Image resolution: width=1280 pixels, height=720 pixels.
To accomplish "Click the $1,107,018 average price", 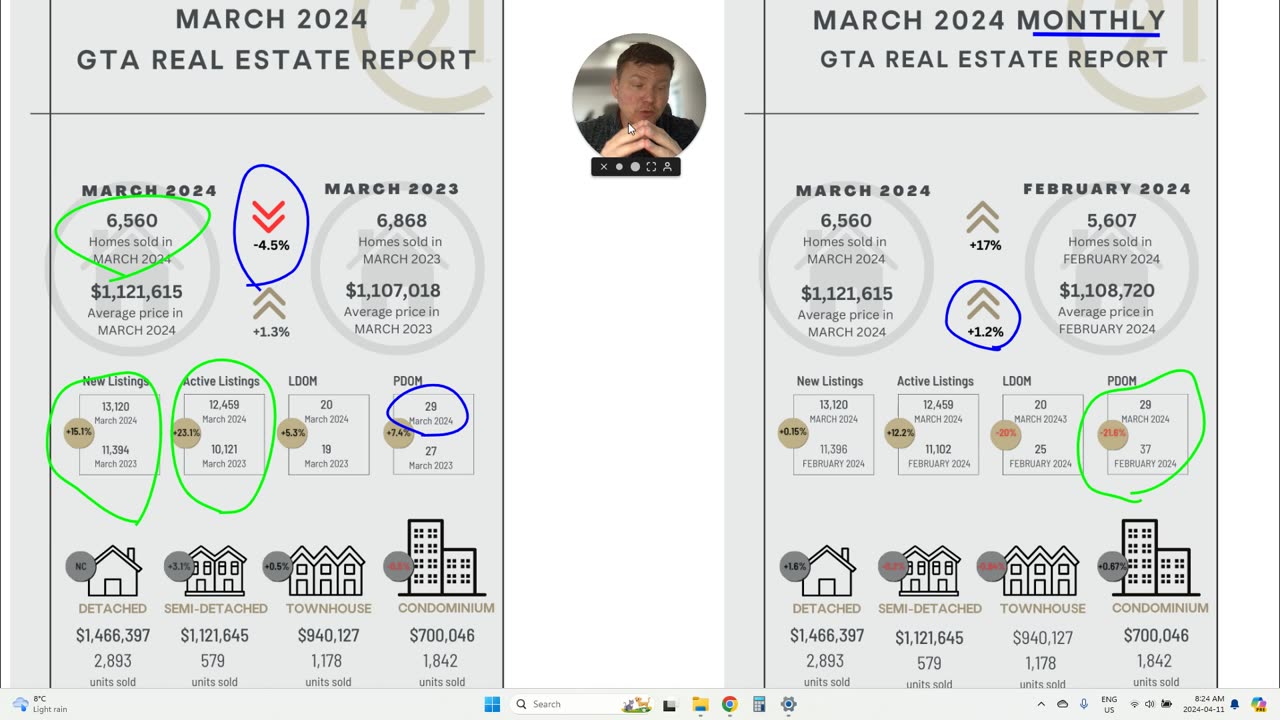I will click(393, 291).
